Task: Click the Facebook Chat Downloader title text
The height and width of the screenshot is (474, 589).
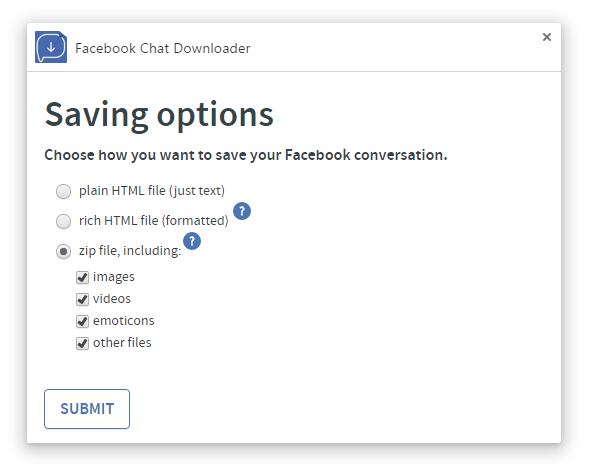Action: pyautogui.click(x=163, y=48)
